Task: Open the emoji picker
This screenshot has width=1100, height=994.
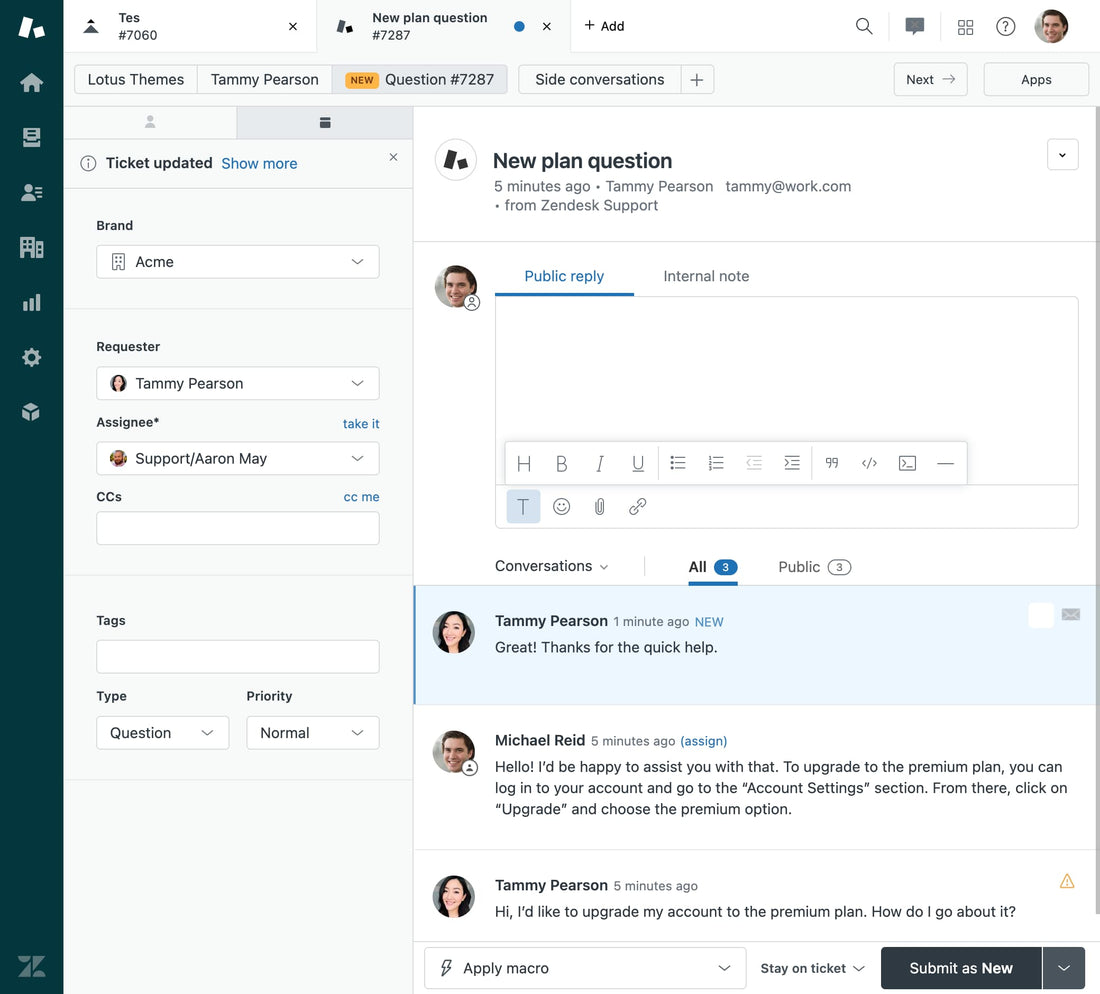Action: click(x=562, y=507)
